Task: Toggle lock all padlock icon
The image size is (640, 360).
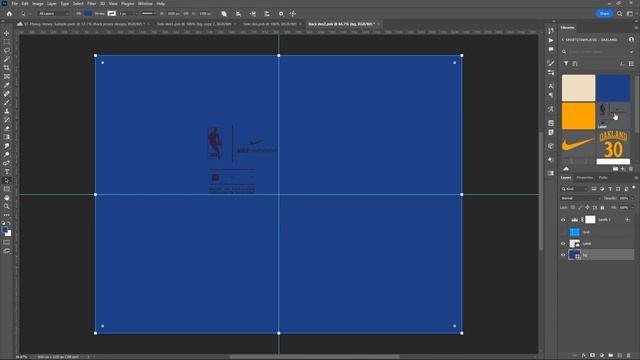Action: 602,207
